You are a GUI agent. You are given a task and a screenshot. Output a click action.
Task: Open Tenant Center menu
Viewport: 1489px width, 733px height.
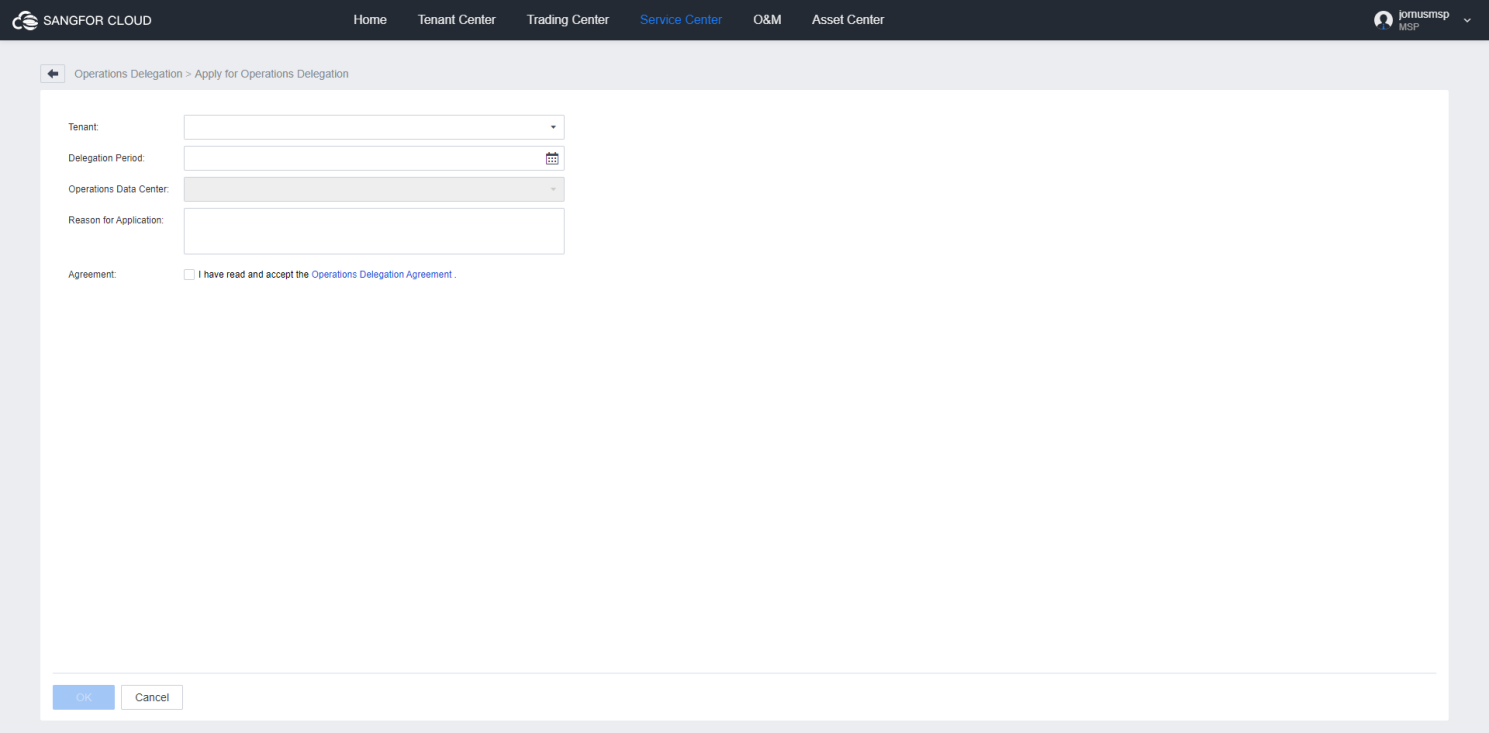(457, 20)
